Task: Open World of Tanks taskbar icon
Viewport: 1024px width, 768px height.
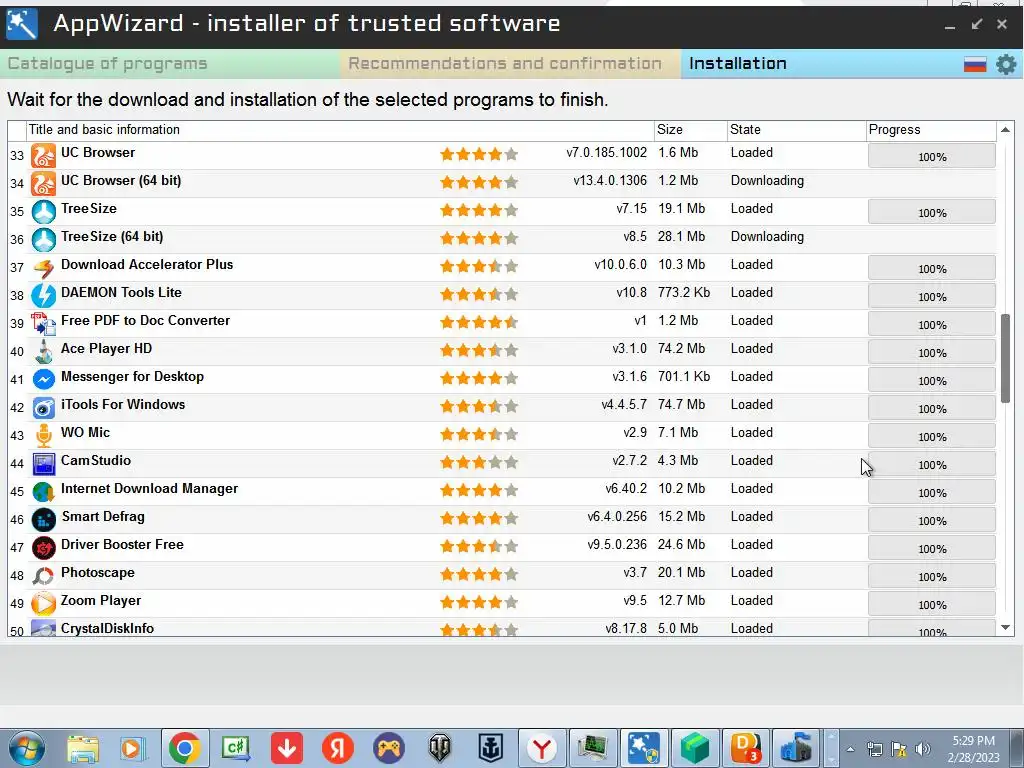Action: point(440,748)
